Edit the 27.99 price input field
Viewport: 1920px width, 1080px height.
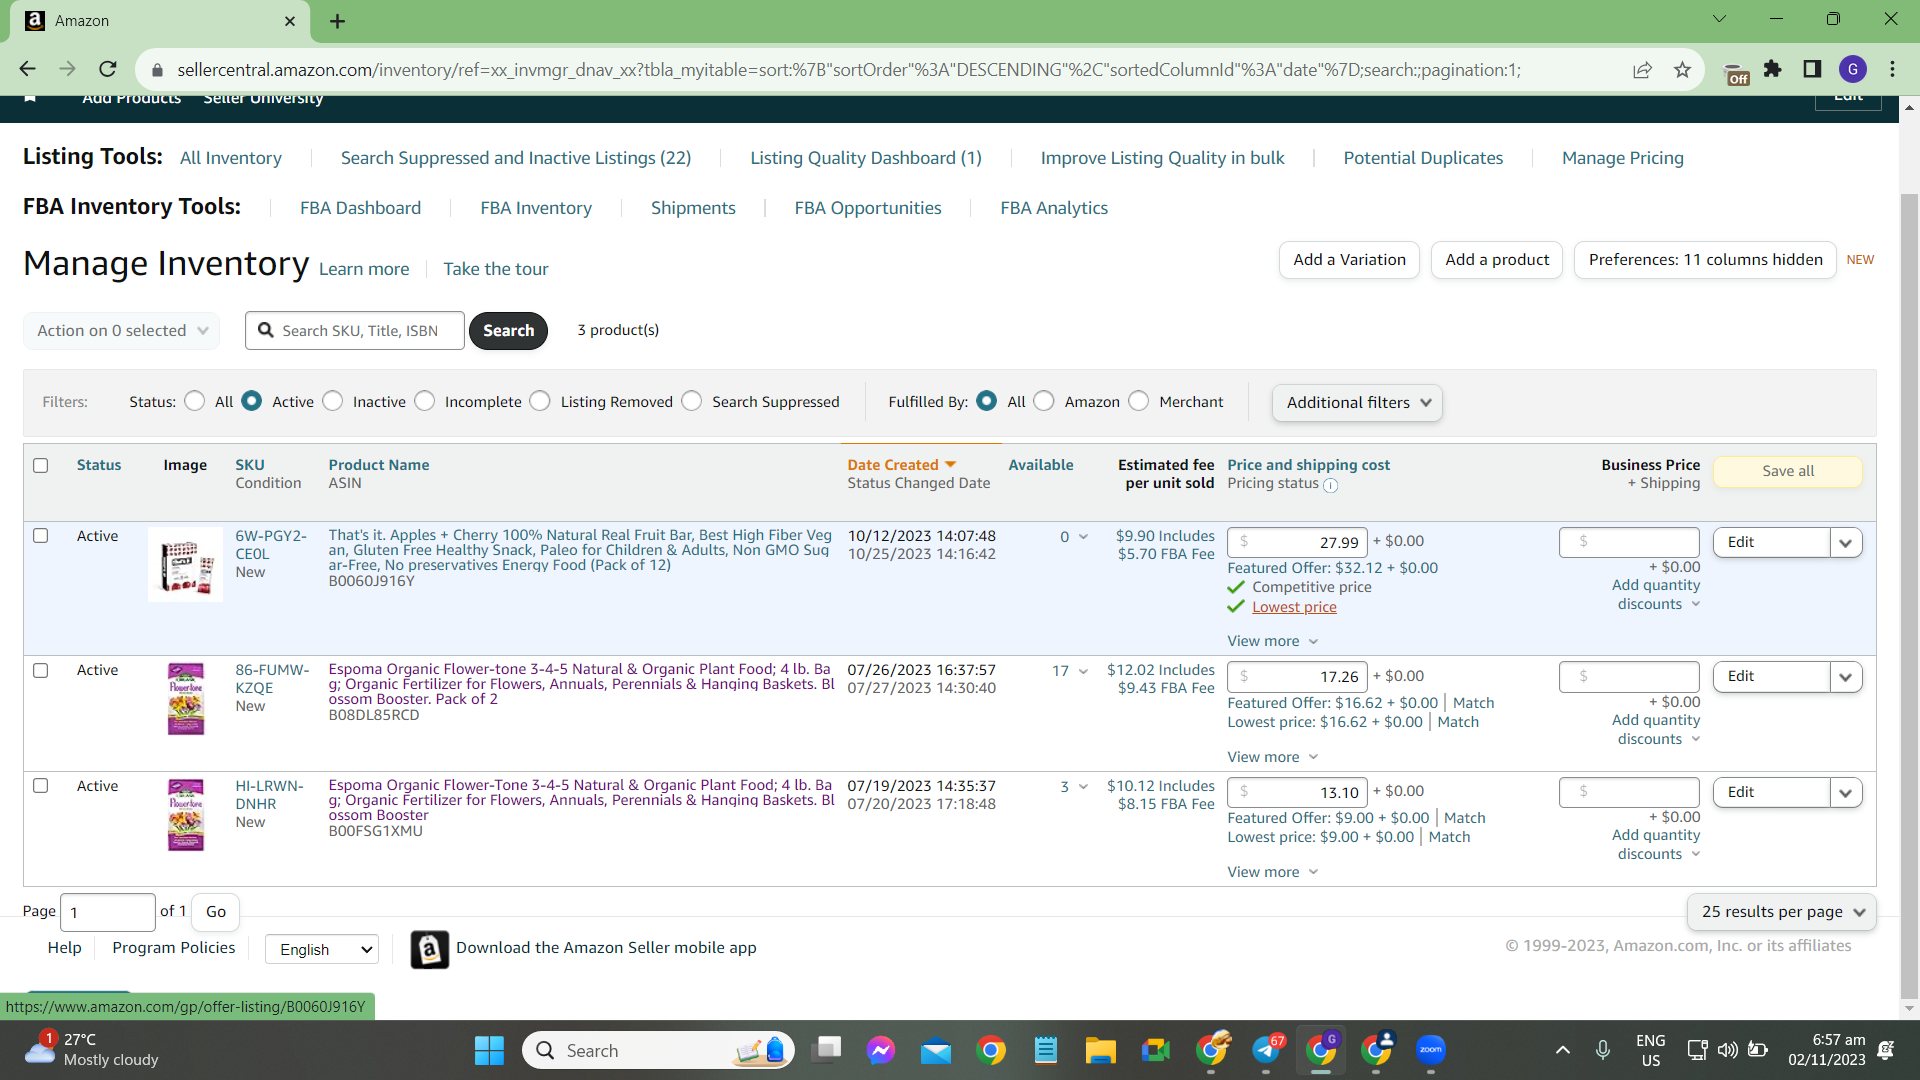coord(1297,542)
